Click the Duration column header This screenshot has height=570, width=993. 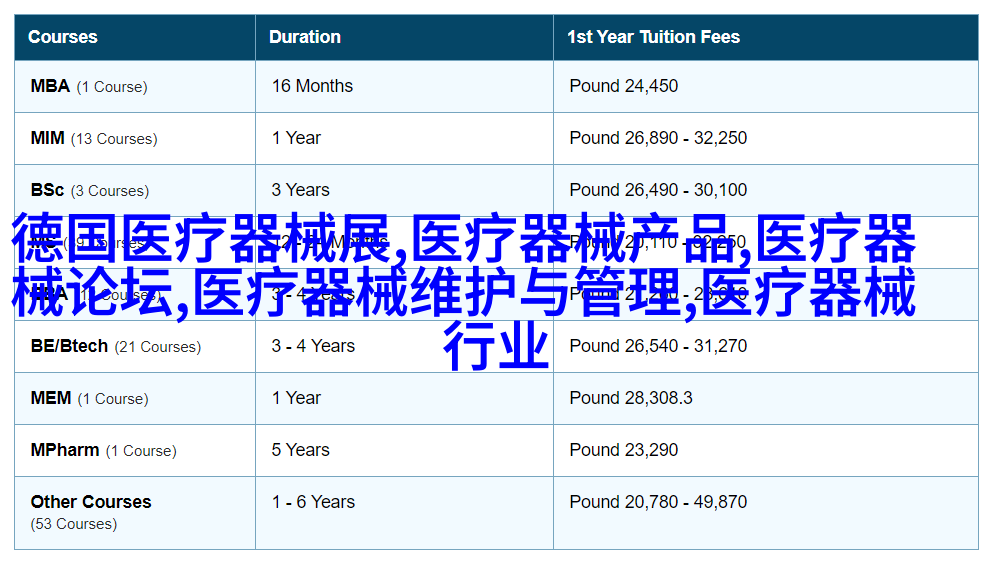click(x=305, y=37)
